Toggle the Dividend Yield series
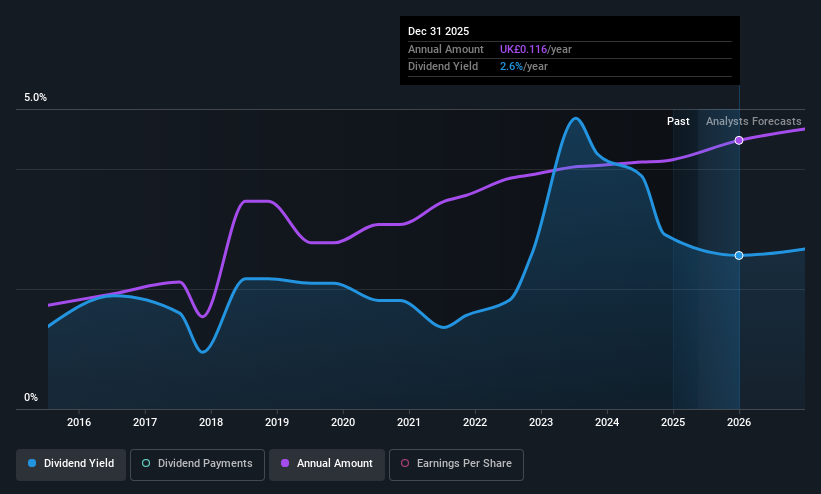The image size is (821, 494). tap(71, 464)
